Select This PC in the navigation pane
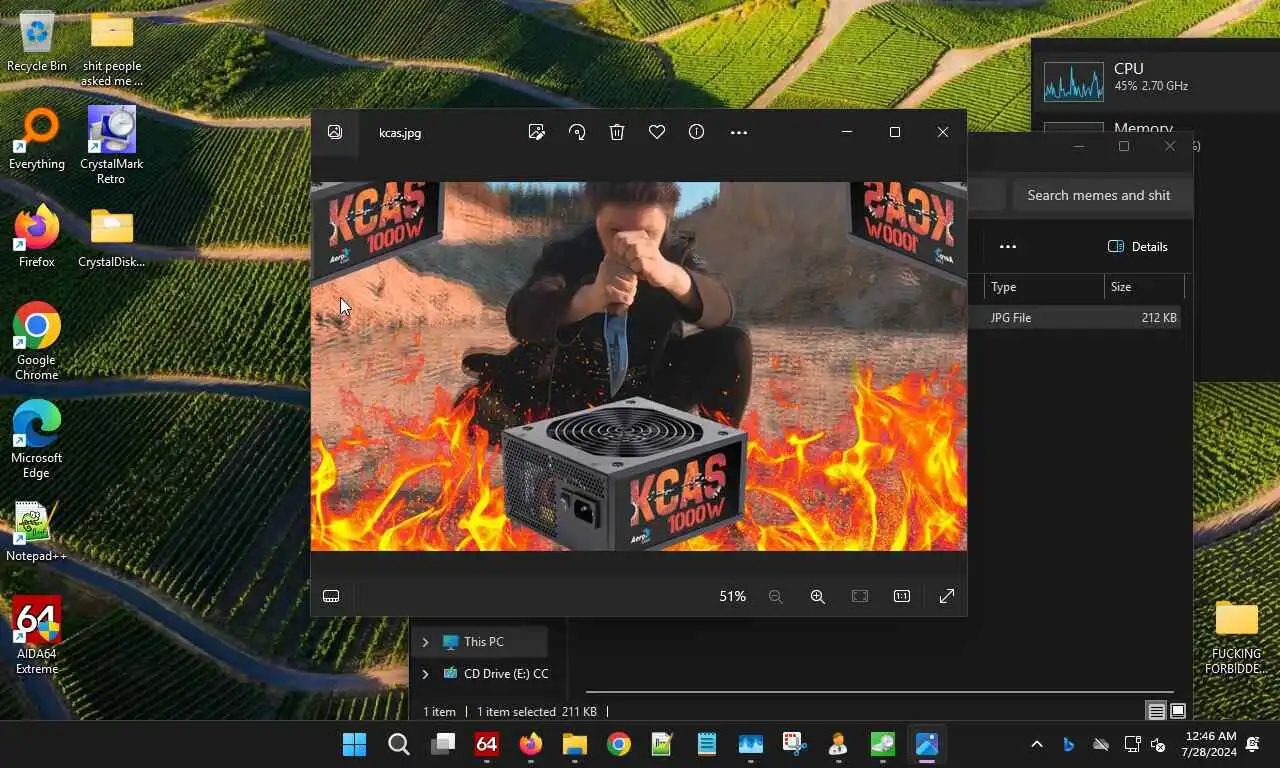This screenshot has width=1280, height=768. pyautogui.click(x=483, y=642)
